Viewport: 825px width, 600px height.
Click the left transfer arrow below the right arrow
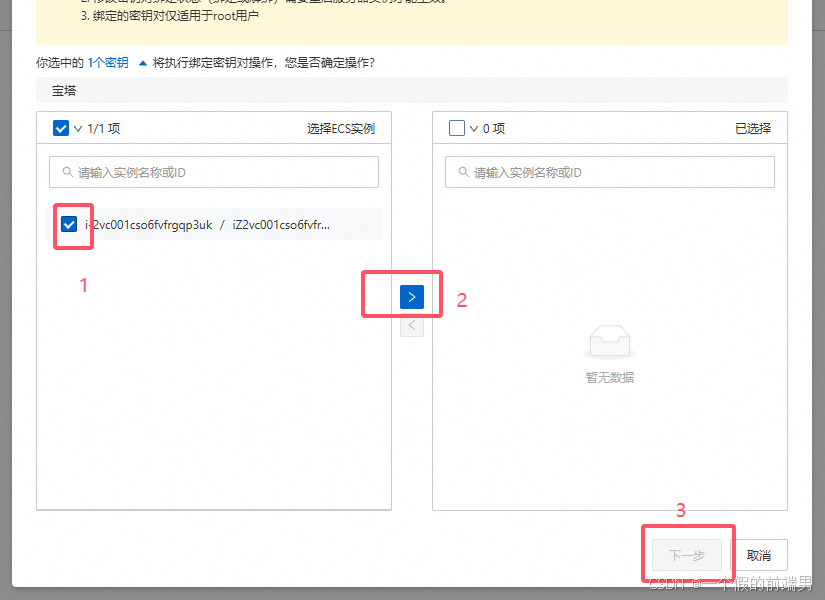click(411, 325)
